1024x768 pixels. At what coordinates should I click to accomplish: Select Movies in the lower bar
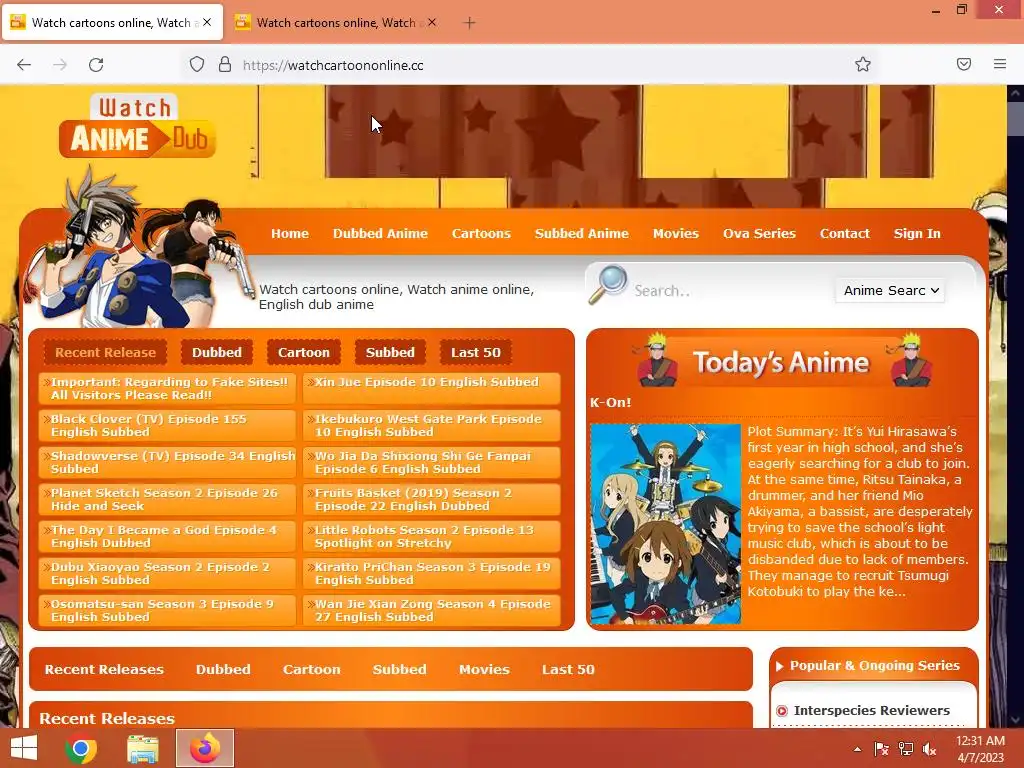pyautogui.click(x=484, y=669)
